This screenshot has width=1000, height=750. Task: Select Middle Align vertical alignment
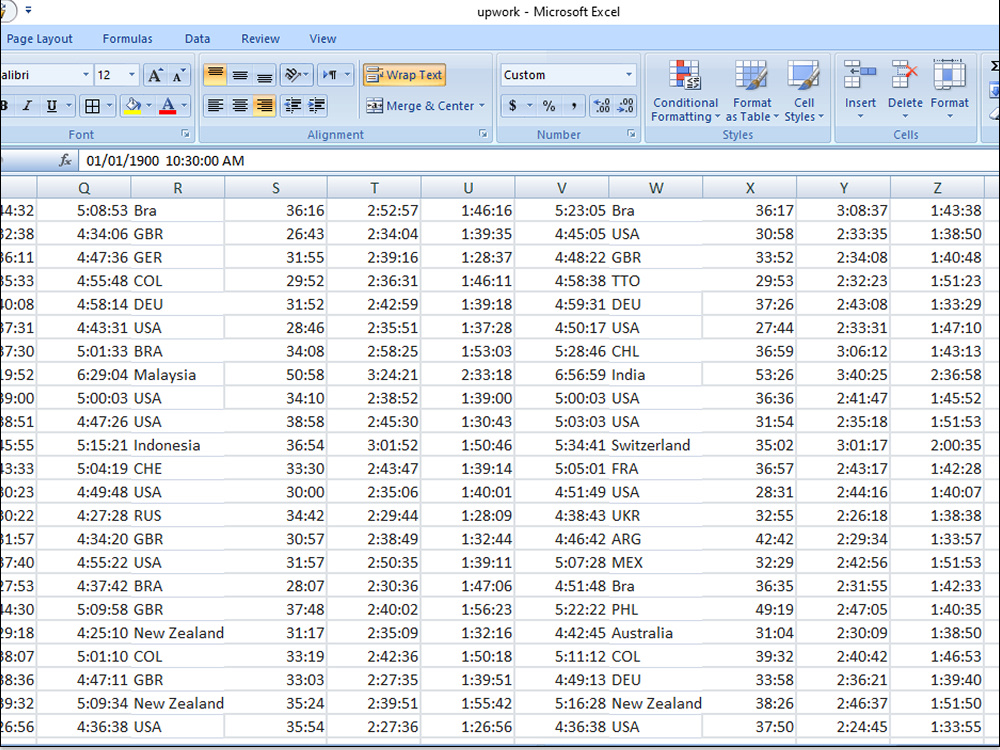240,75
